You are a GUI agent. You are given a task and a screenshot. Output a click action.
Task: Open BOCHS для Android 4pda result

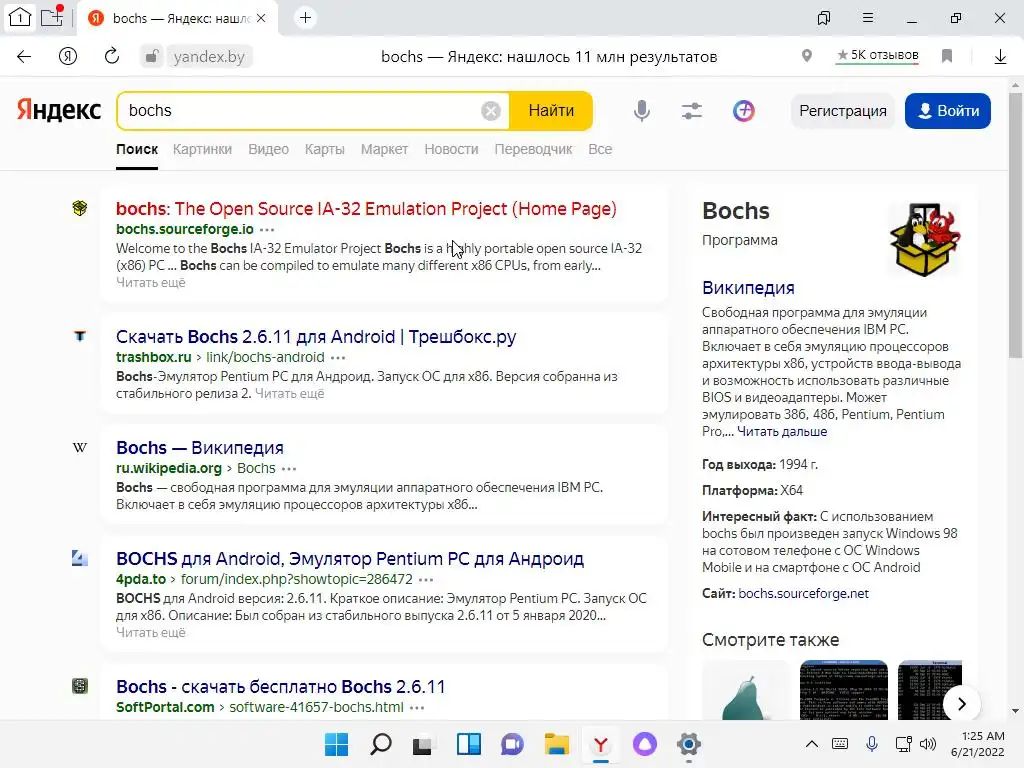350,558
